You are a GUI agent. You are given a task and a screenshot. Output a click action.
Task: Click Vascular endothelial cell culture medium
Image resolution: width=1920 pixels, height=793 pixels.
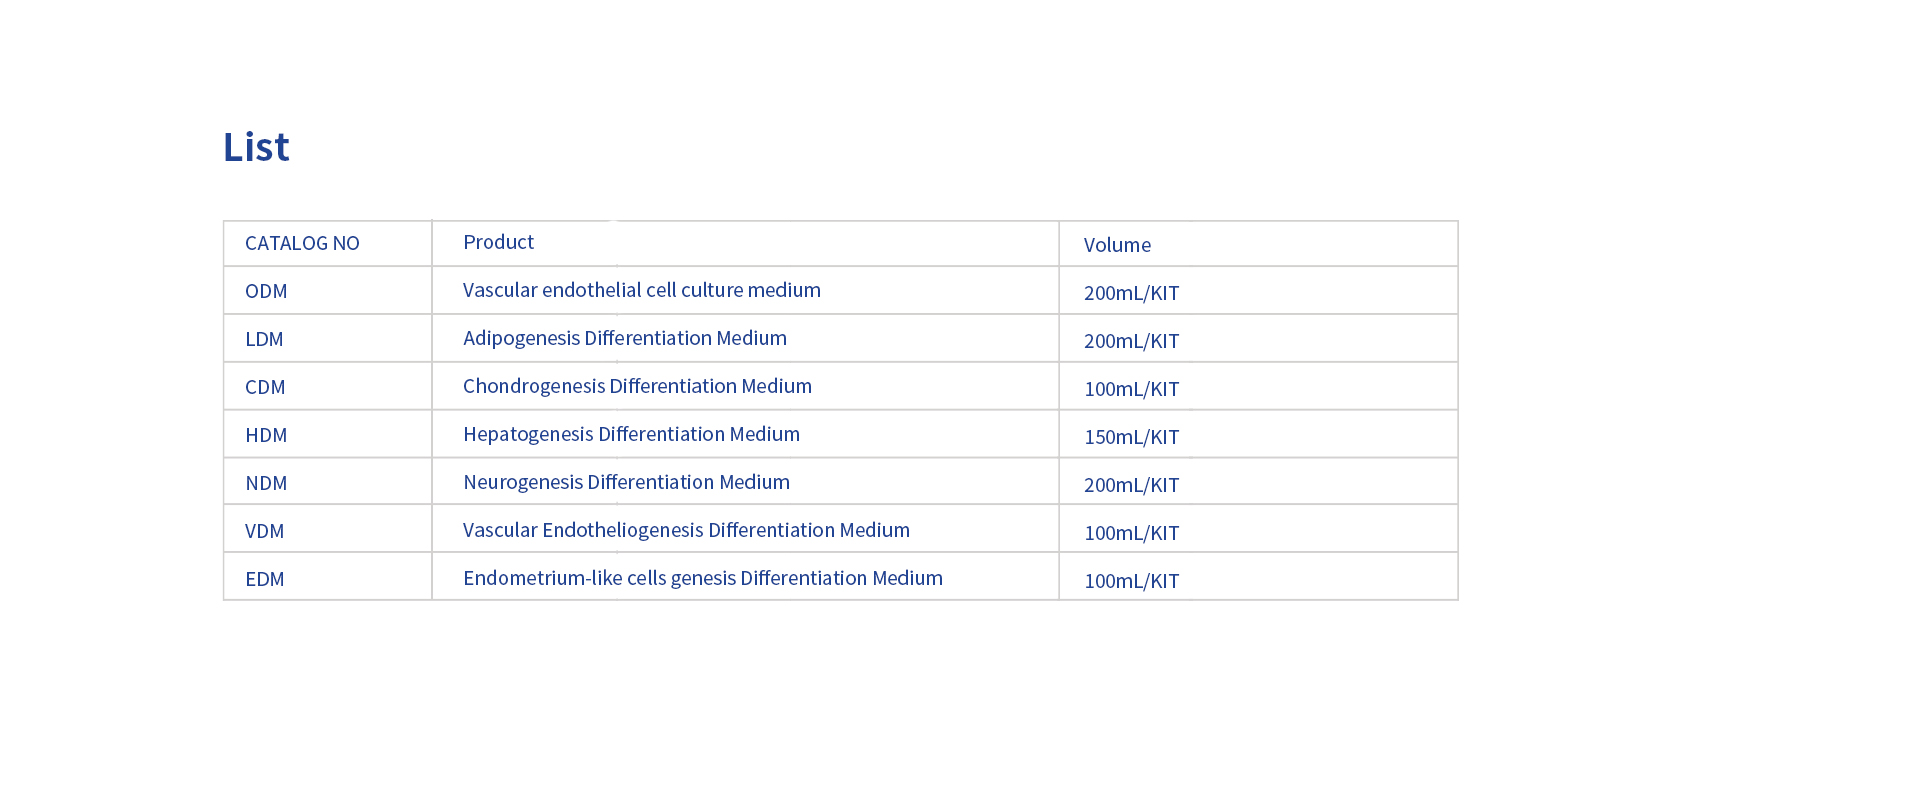pyautogui.click(x=641, y=290)
